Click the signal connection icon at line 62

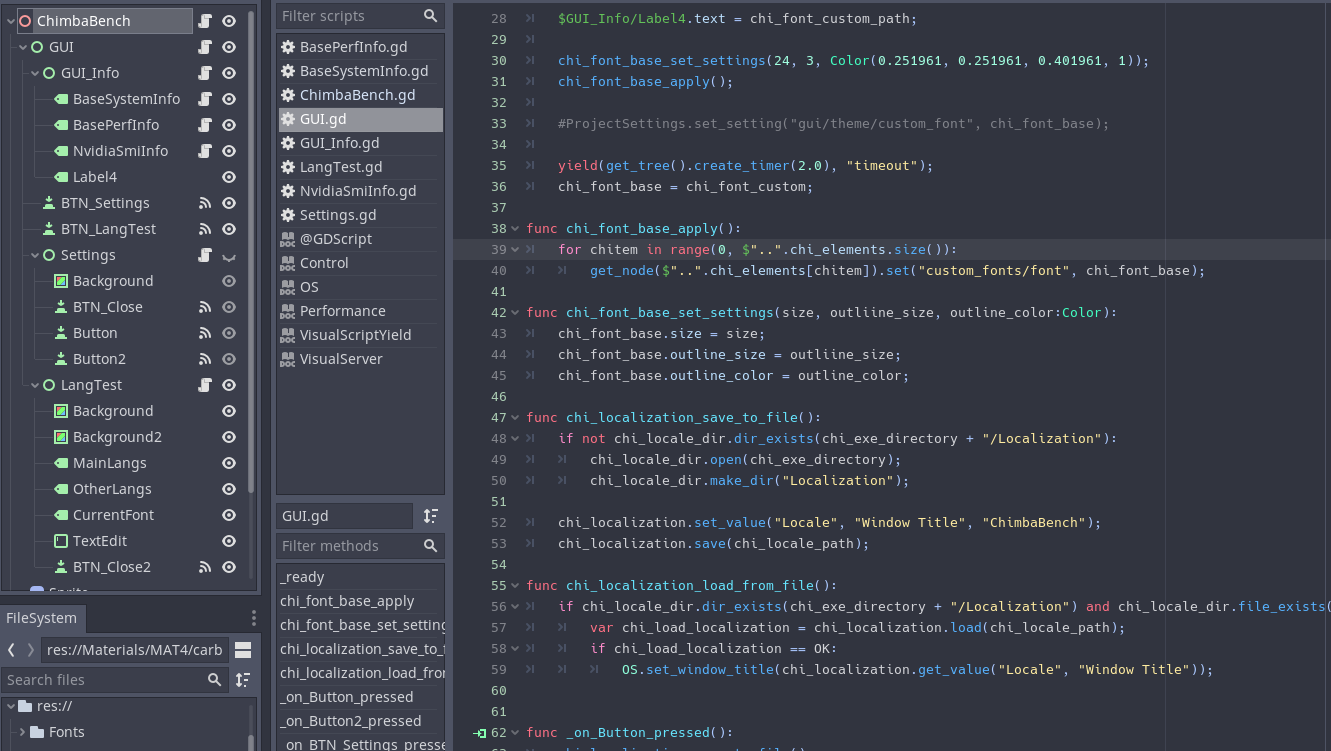tap(480, 733)
